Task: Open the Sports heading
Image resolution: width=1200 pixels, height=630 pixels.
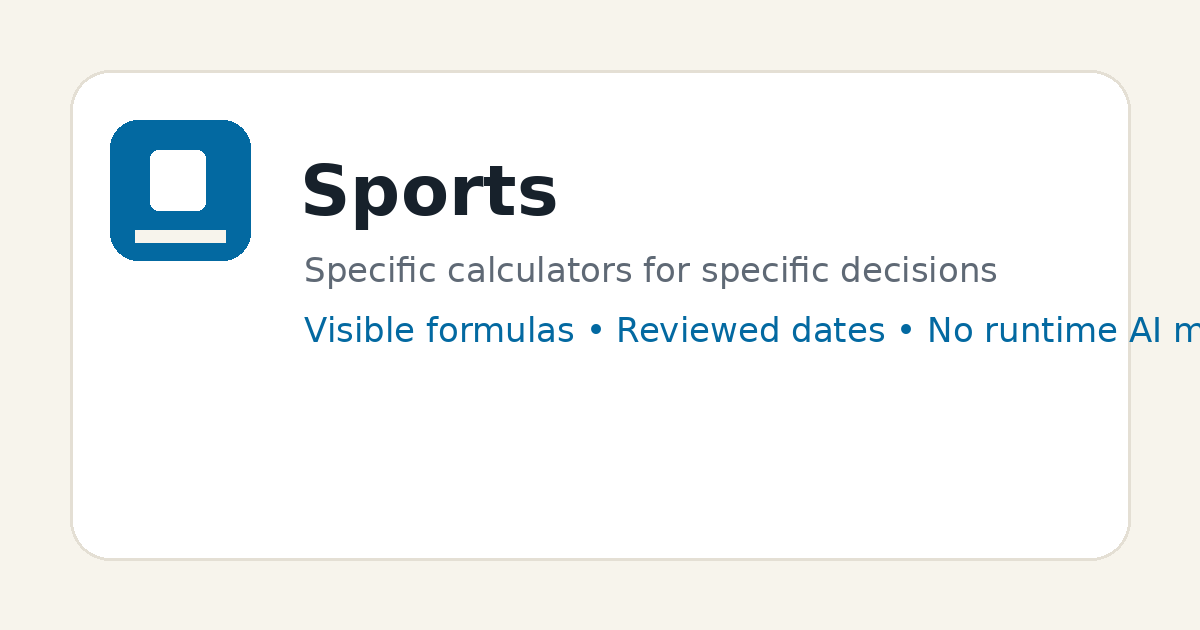Action: point(429,192)
